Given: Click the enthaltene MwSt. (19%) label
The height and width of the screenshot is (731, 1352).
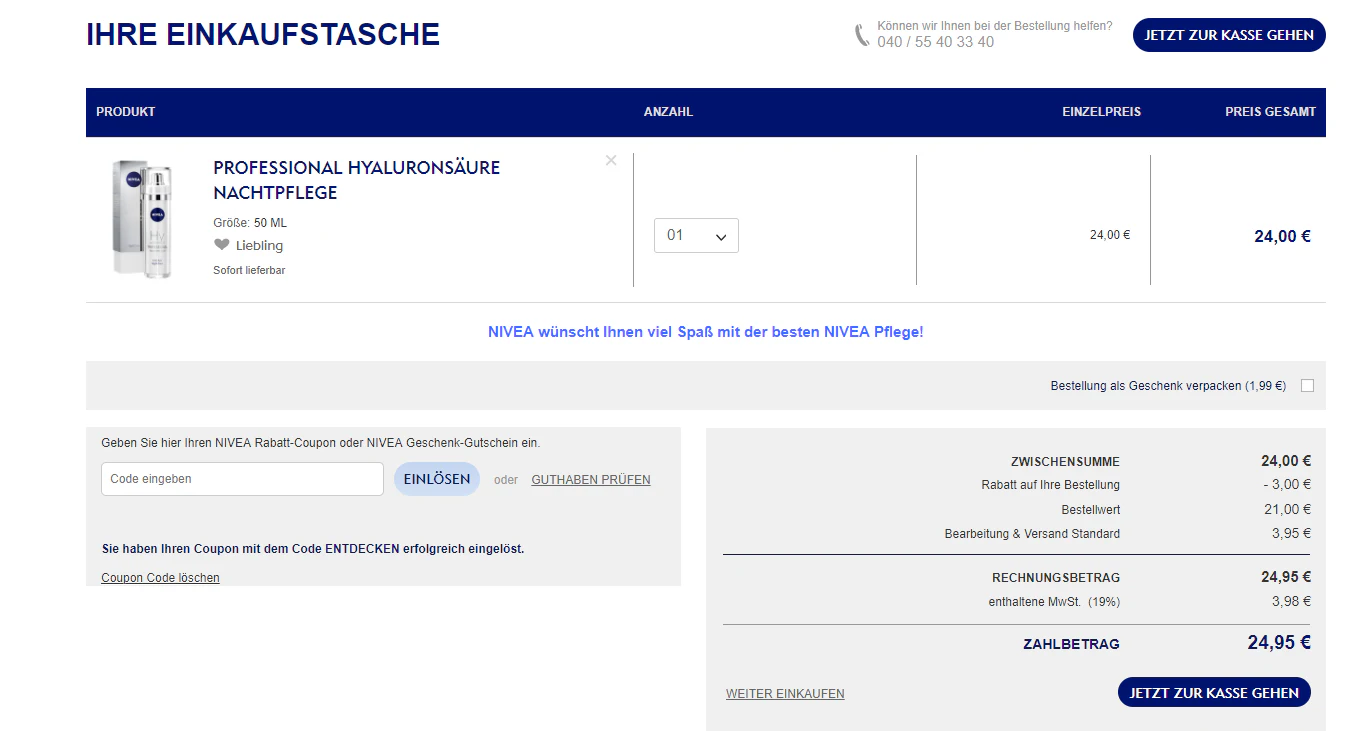Looking at the screenshot, I should pyautogui.click(x=1054, y=602).
